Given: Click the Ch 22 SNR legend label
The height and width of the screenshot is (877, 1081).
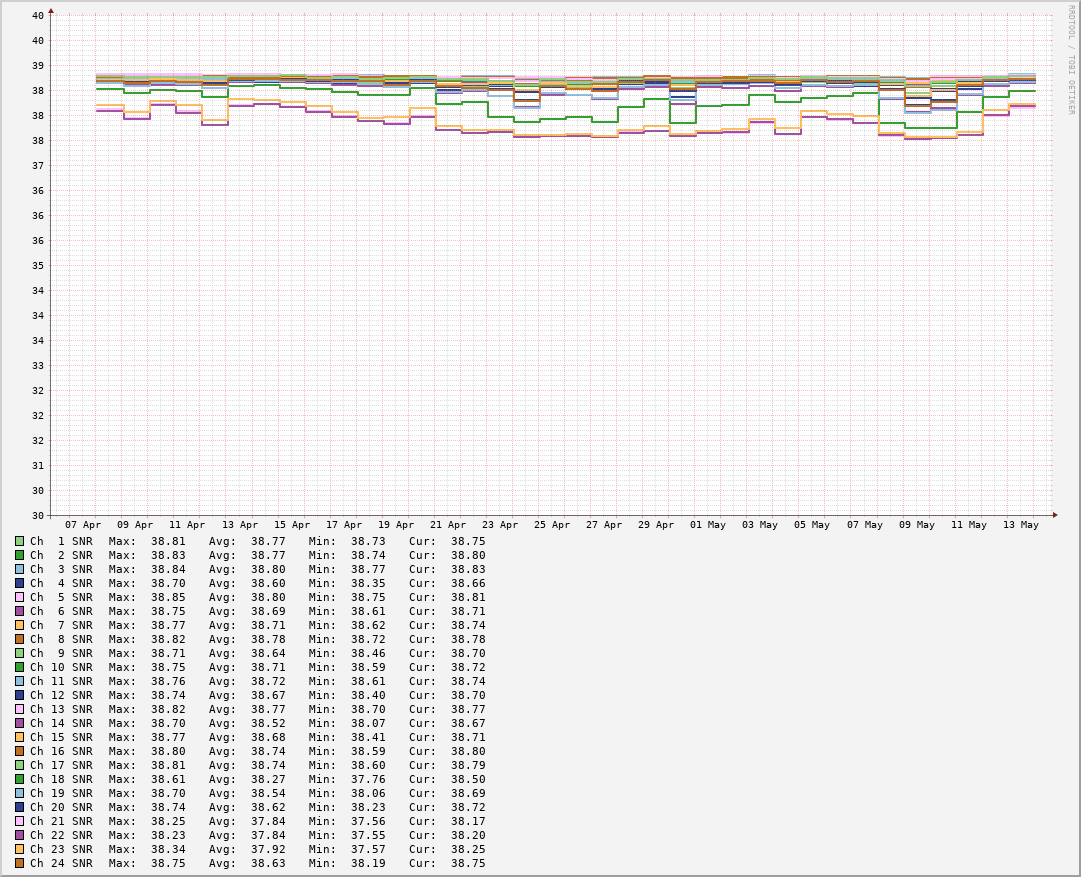Looking at the screenshot, I should tap(61, 835).
